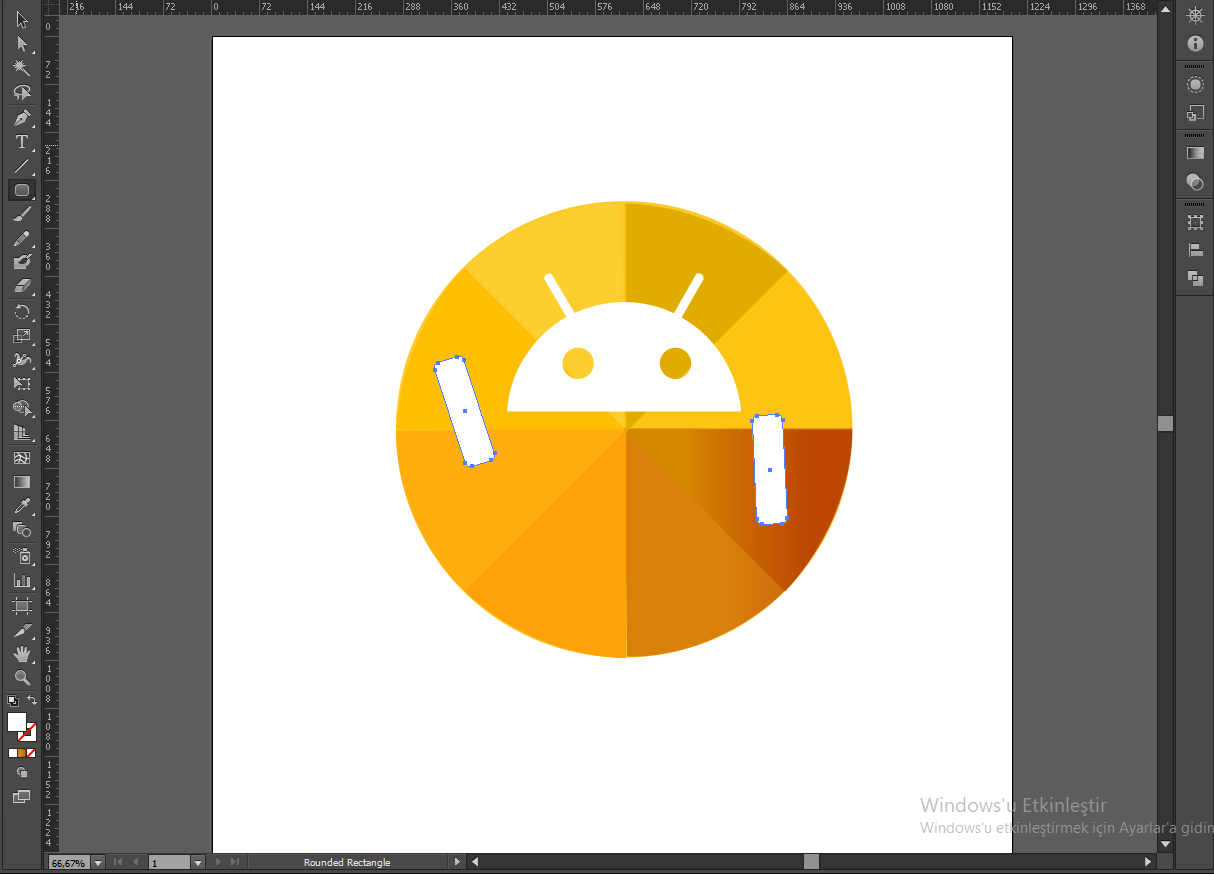Select the Artboard tool
The image size is (1214, 874).
(x=21, y=605)
